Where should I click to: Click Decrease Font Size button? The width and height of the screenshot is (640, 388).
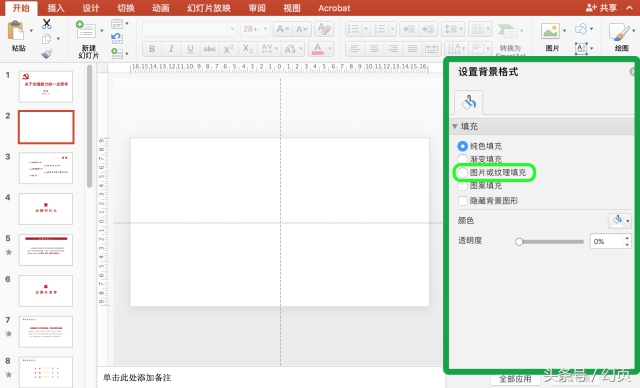point(302,29)
